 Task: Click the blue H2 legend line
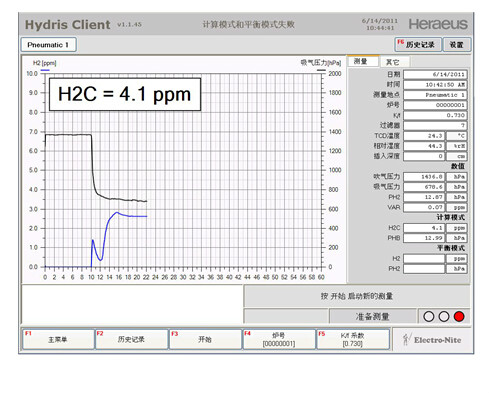coord(45,70)
